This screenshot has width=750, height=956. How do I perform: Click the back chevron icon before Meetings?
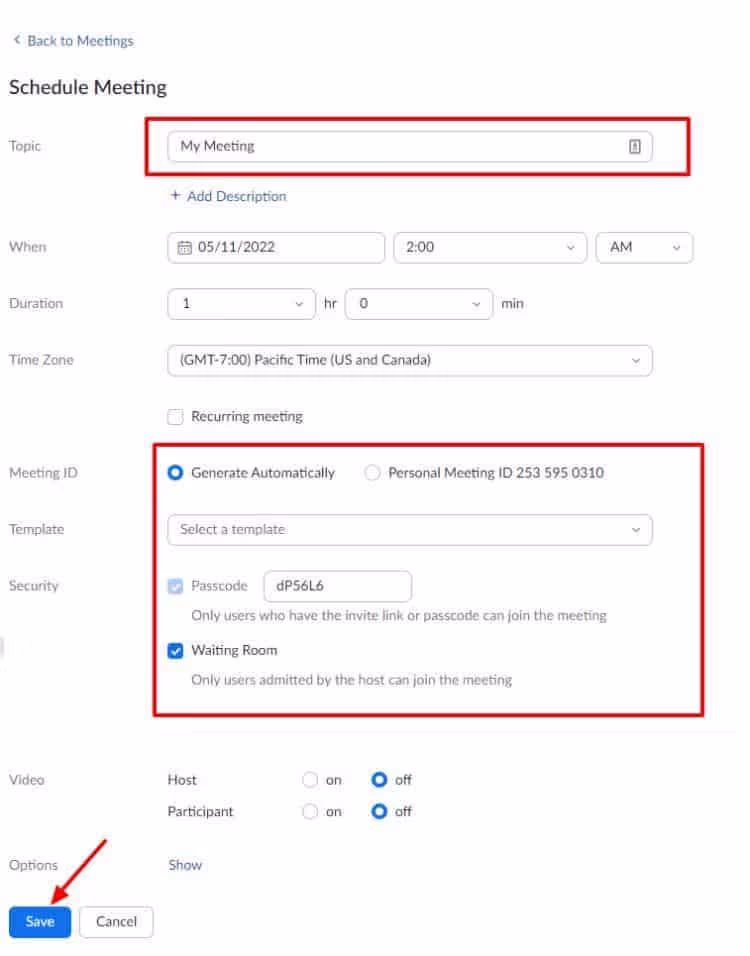[17, 40]
